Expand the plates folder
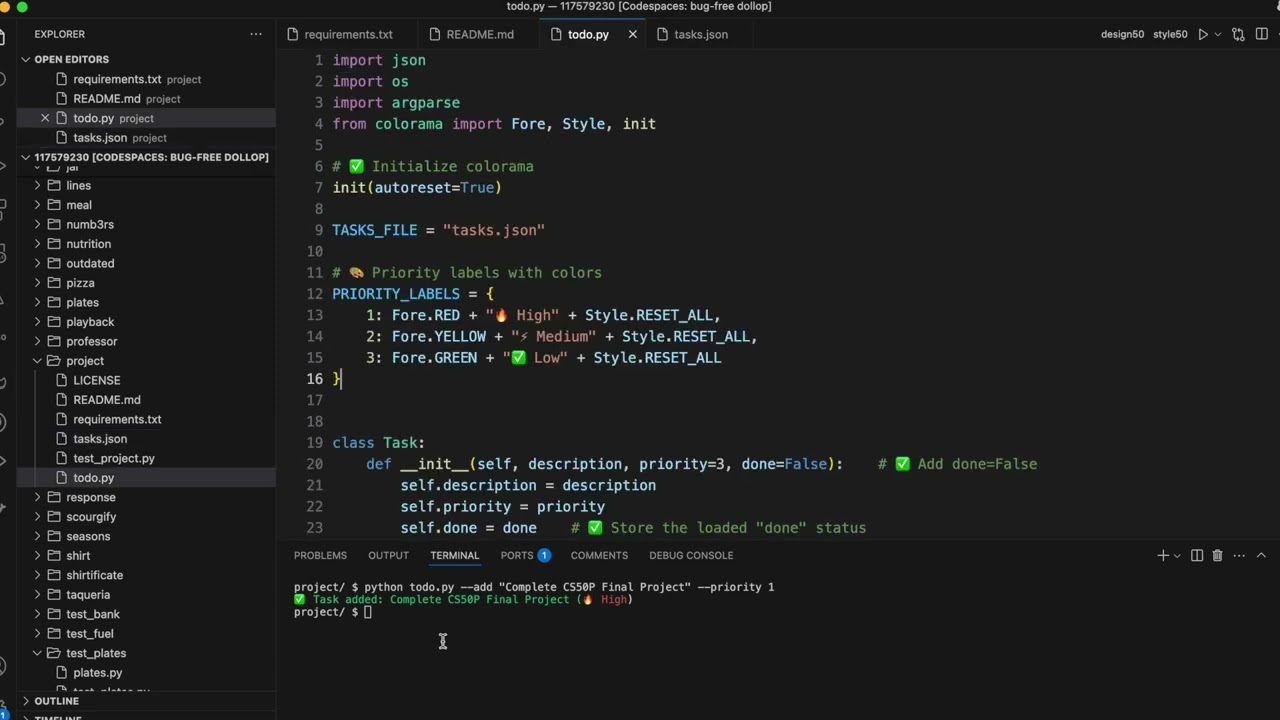Viewport: 1280px width, 720px height. [x=82, y=303]
